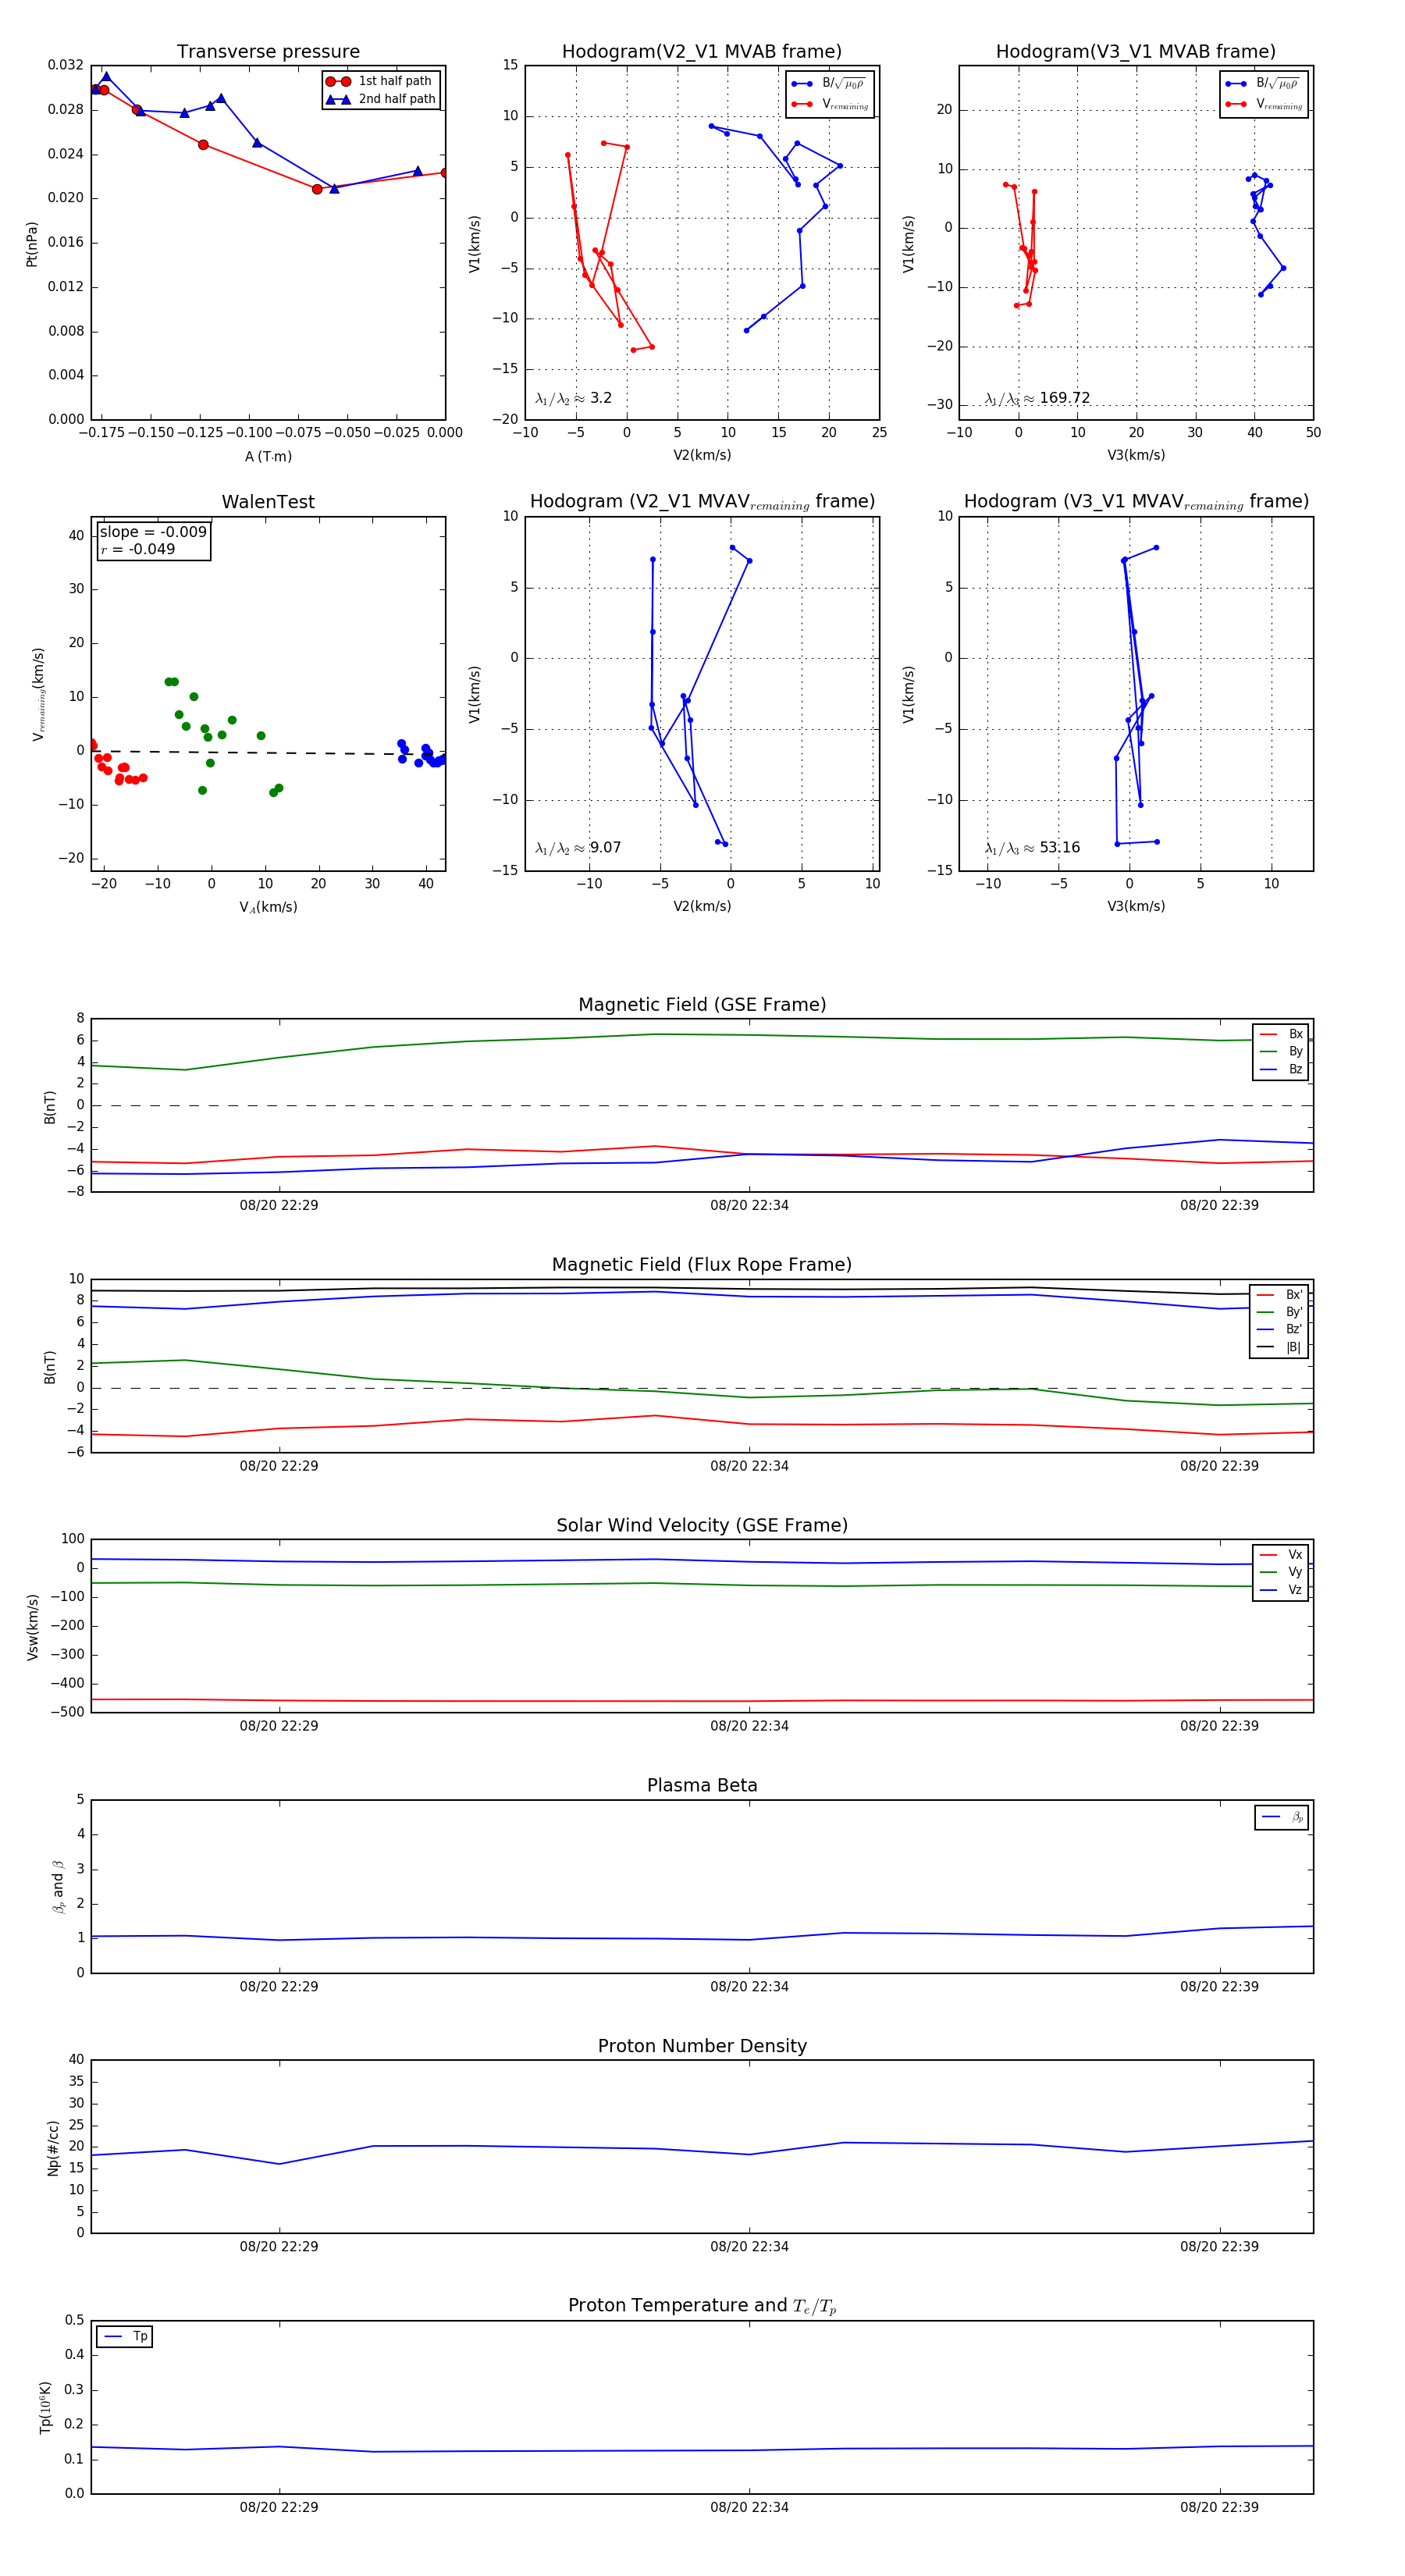Select the Bz legend entry in the GSE panel
Screen dimensions: 1405x2576
click(x=1281, y=1069)
